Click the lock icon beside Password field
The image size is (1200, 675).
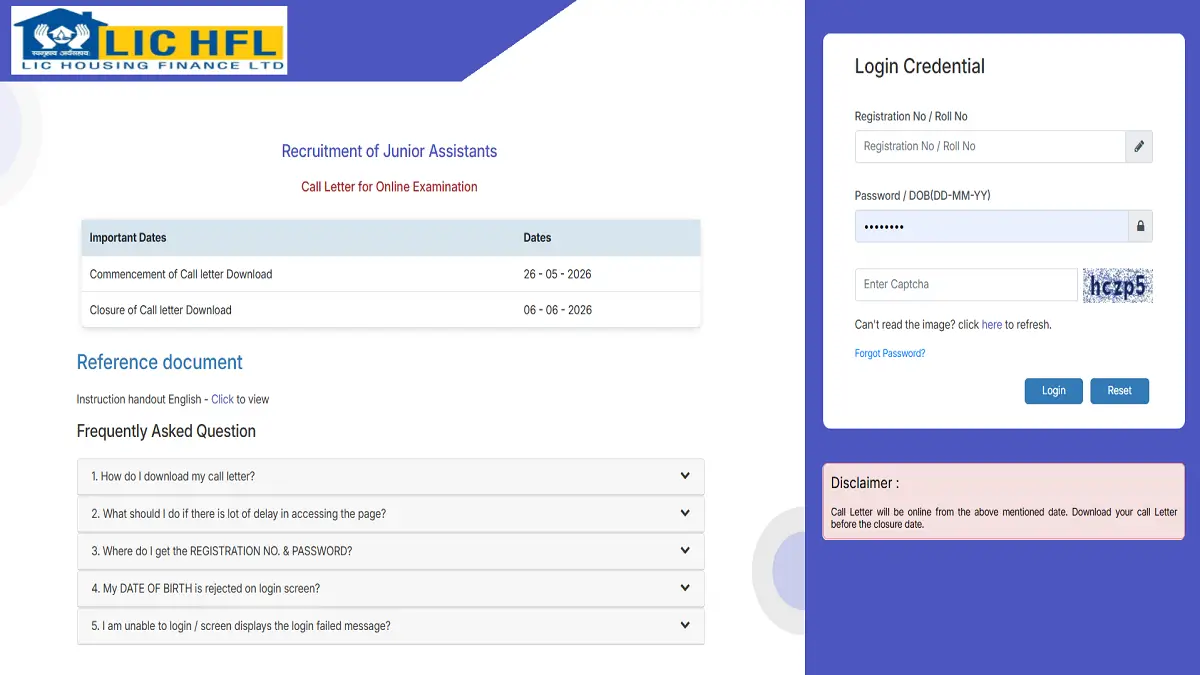pos(1140,226)
